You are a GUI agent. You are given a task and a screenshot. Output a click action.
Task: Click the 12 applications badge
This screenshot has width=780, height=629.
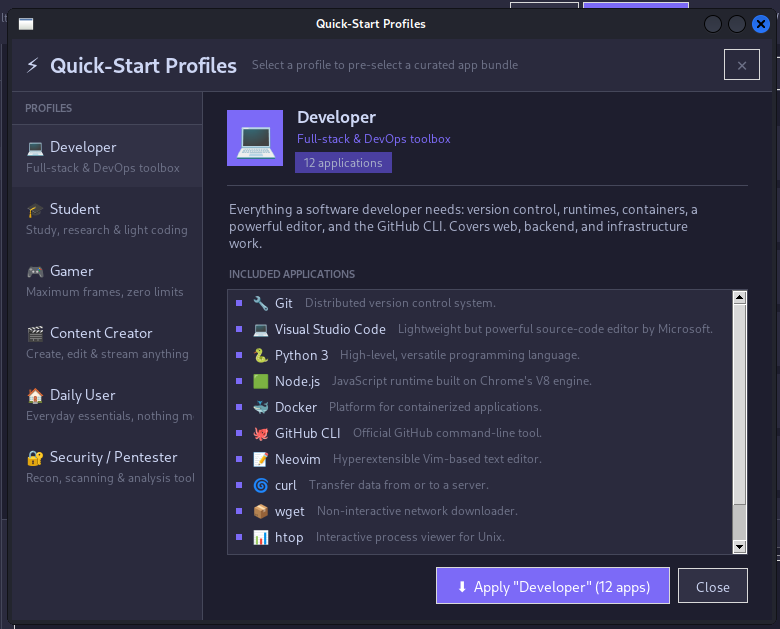343,163
